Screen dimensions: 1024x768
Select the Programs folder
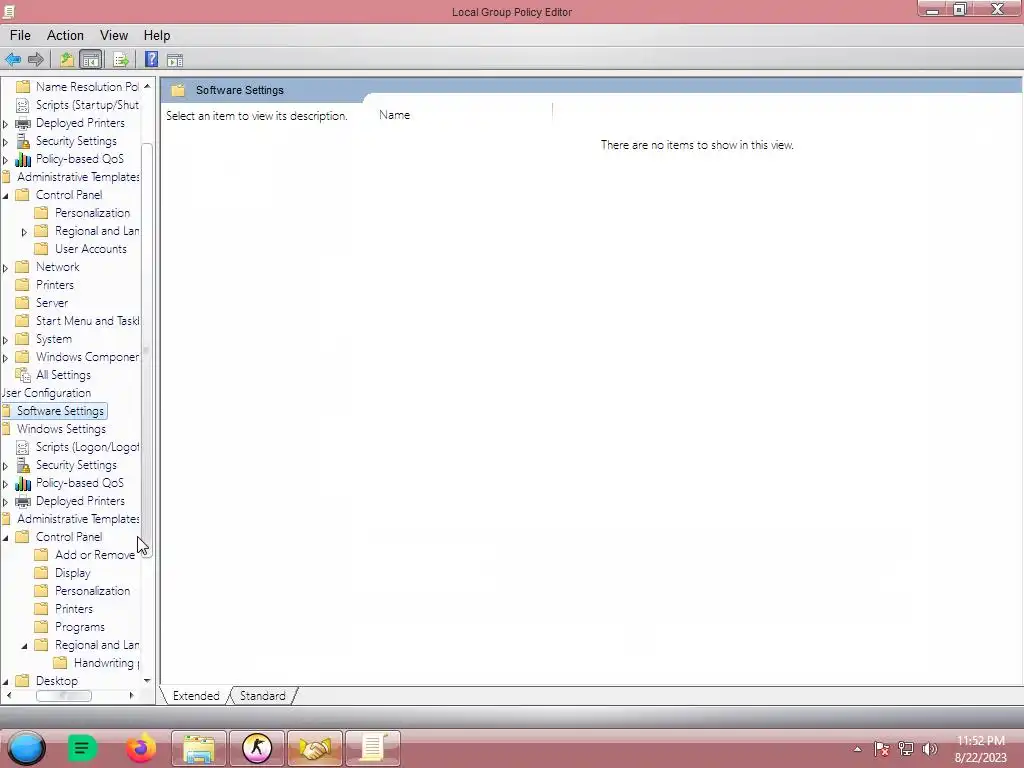[80, 627]
